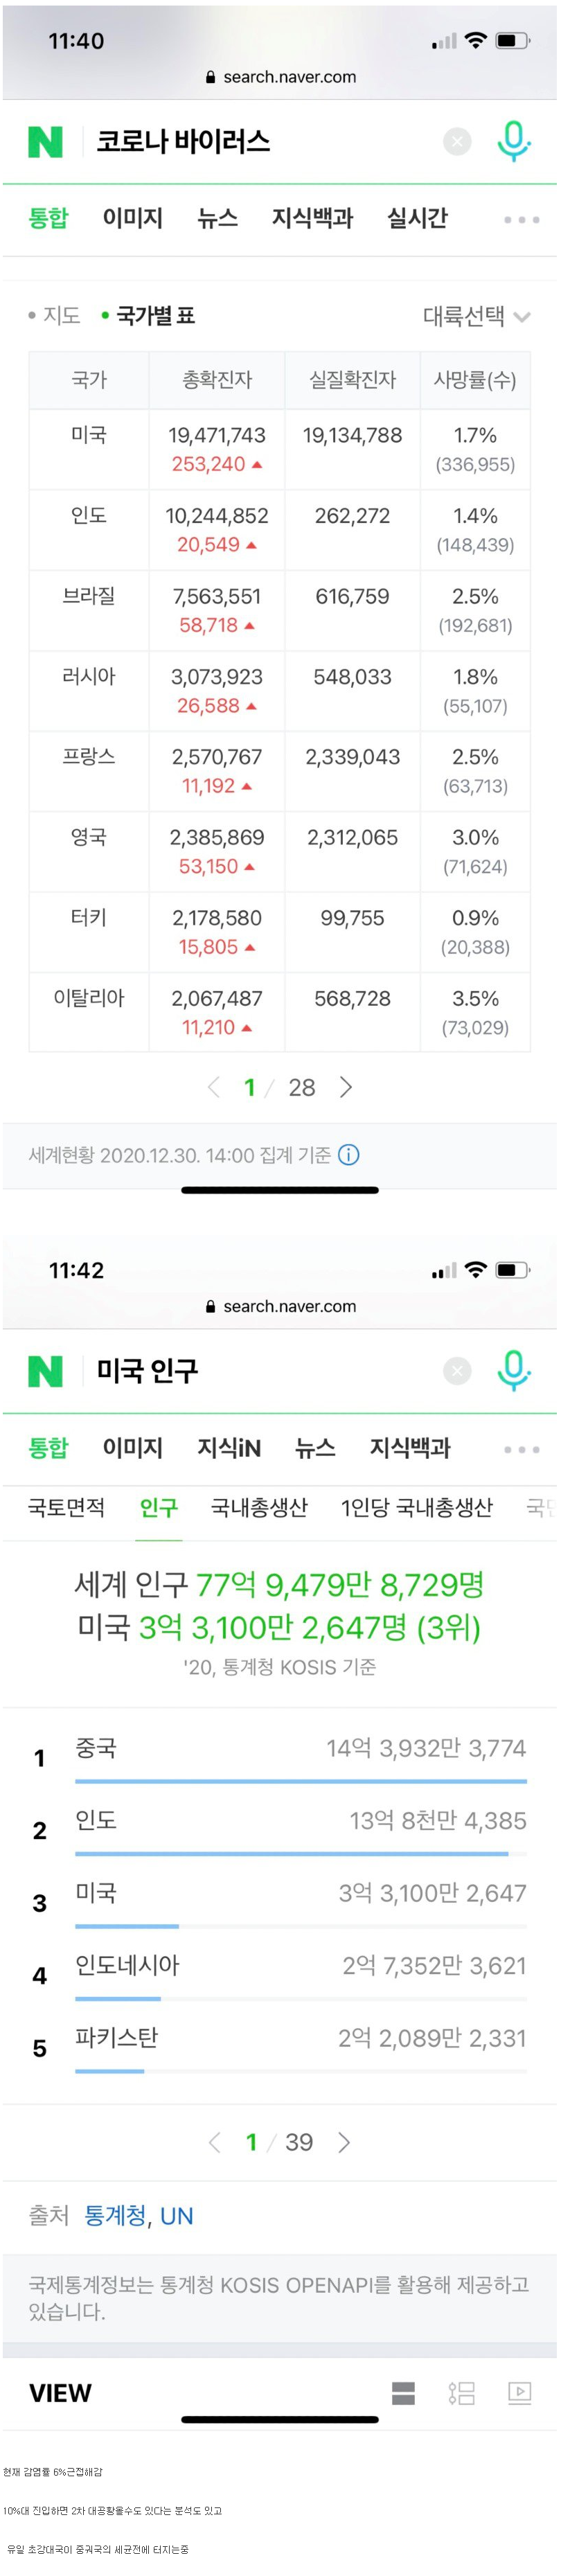Tap the Naver logo above the 코로나 바이러스 search
The image size is (561, 2576).
click(x=45, y=142)
